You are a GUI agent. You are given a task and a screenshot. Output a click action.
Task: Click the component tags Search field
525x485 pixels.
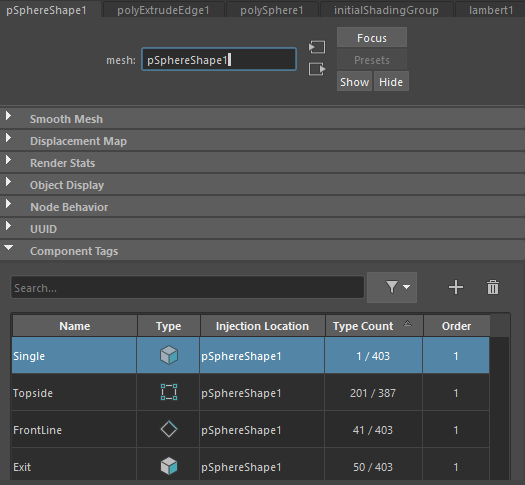click(188, 287)
